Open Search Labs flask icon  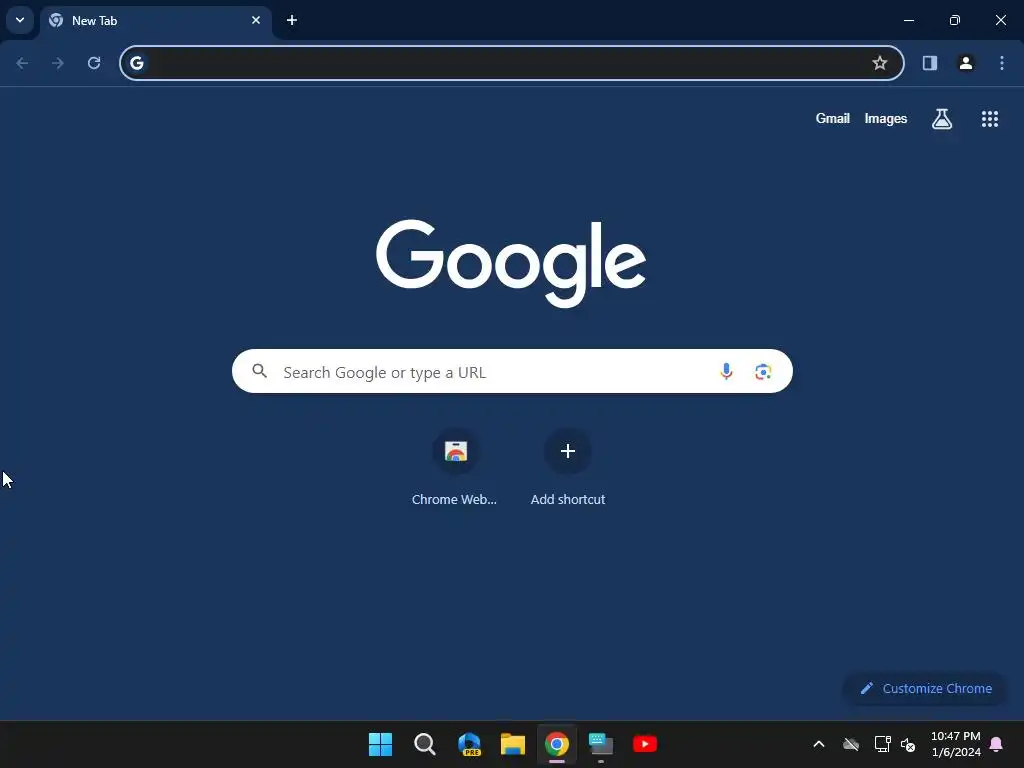942,119
